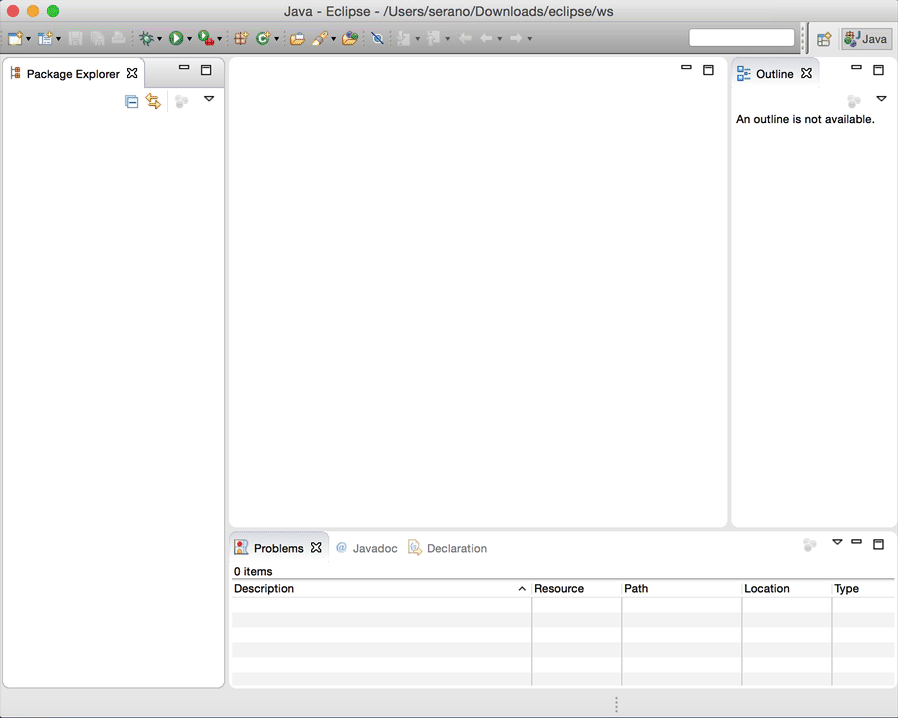Toggle Java perspective button
898x718 pixels.
[x=866, y=39]
